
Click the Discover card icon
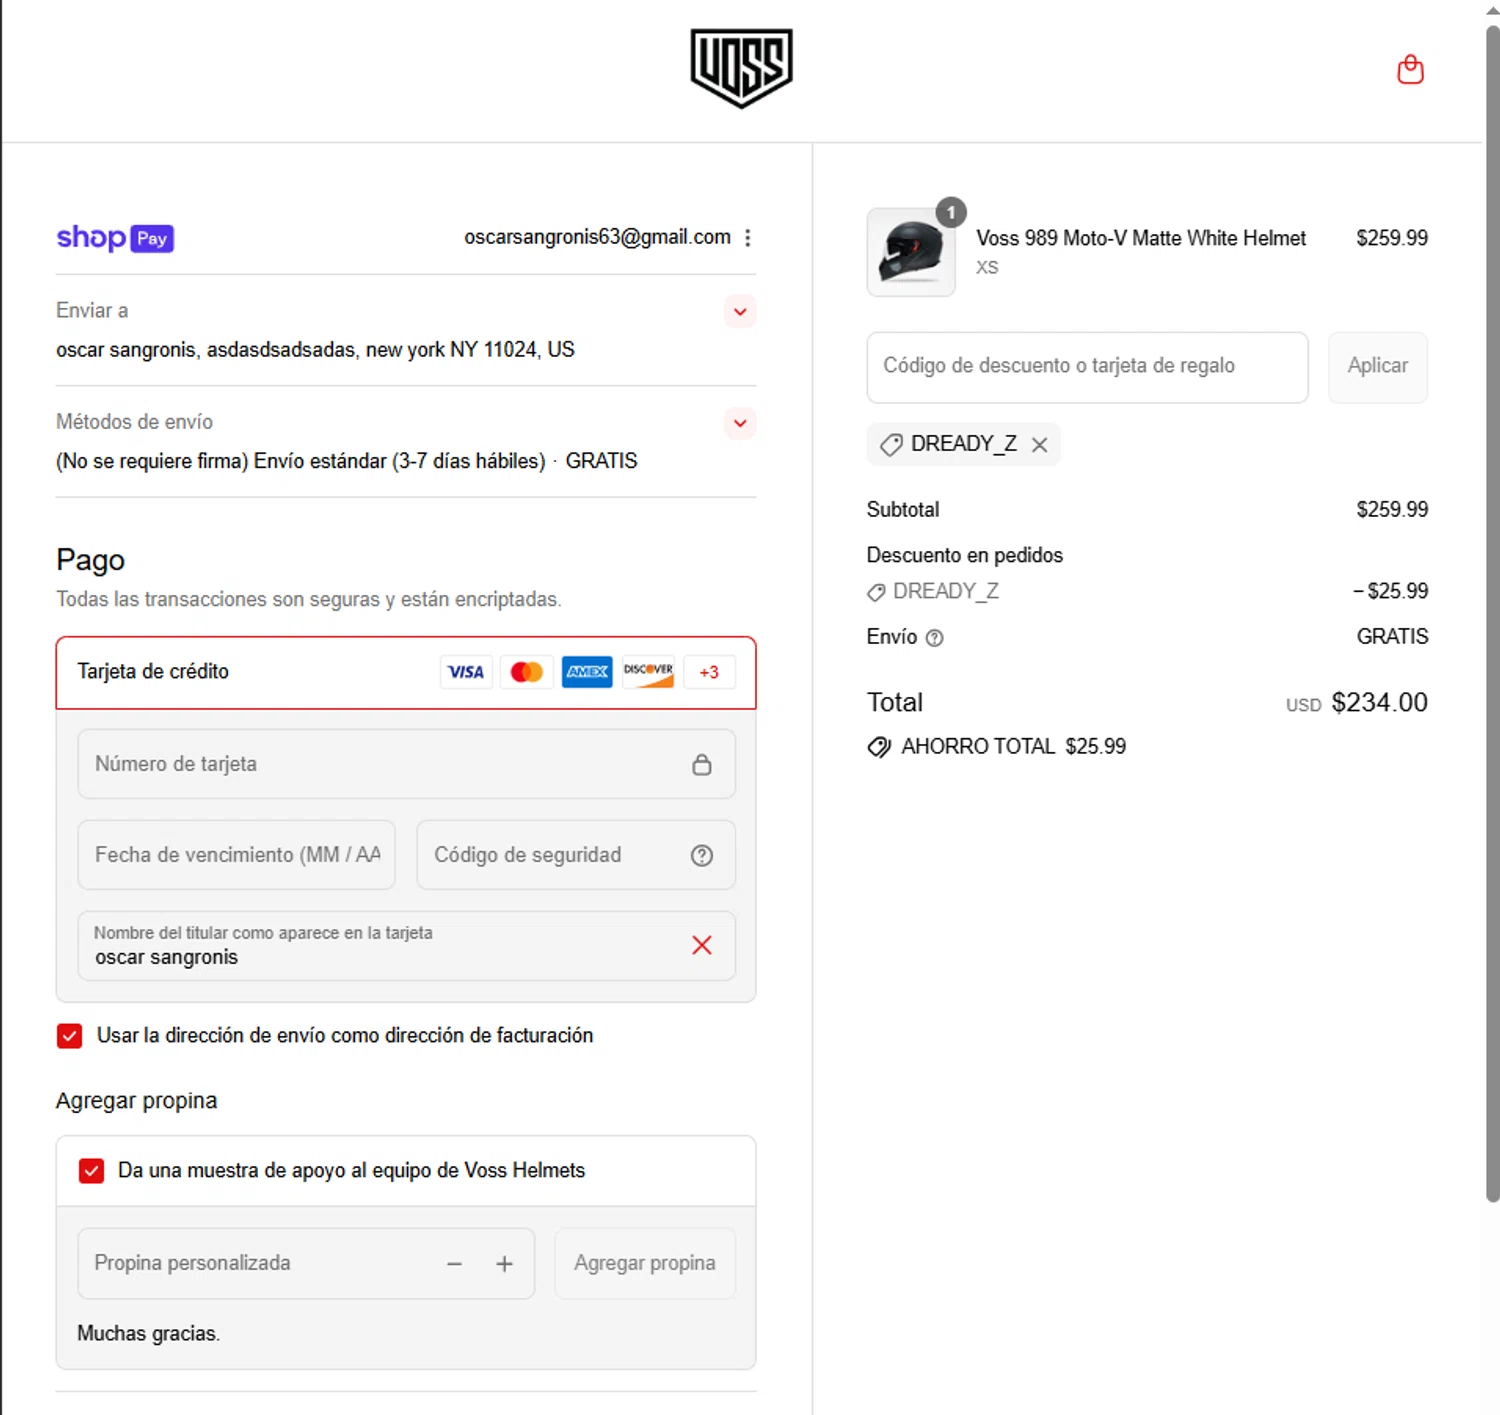[648, 672]
